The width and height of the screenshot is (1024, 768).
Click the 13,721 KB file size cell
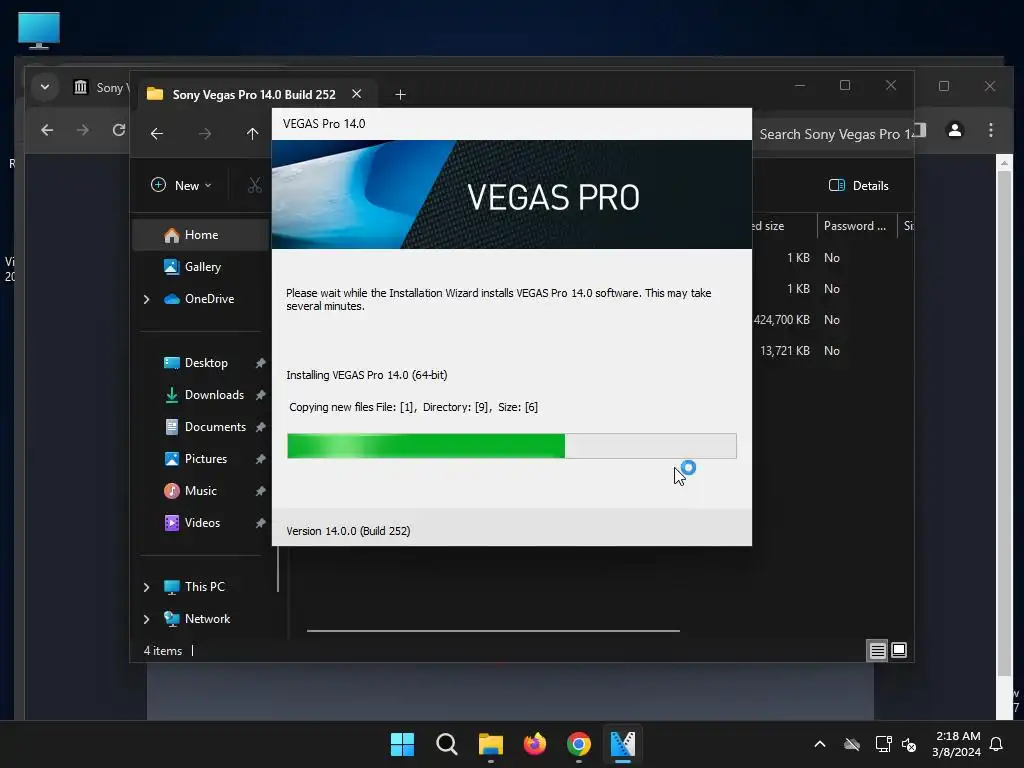pos(784,351)
